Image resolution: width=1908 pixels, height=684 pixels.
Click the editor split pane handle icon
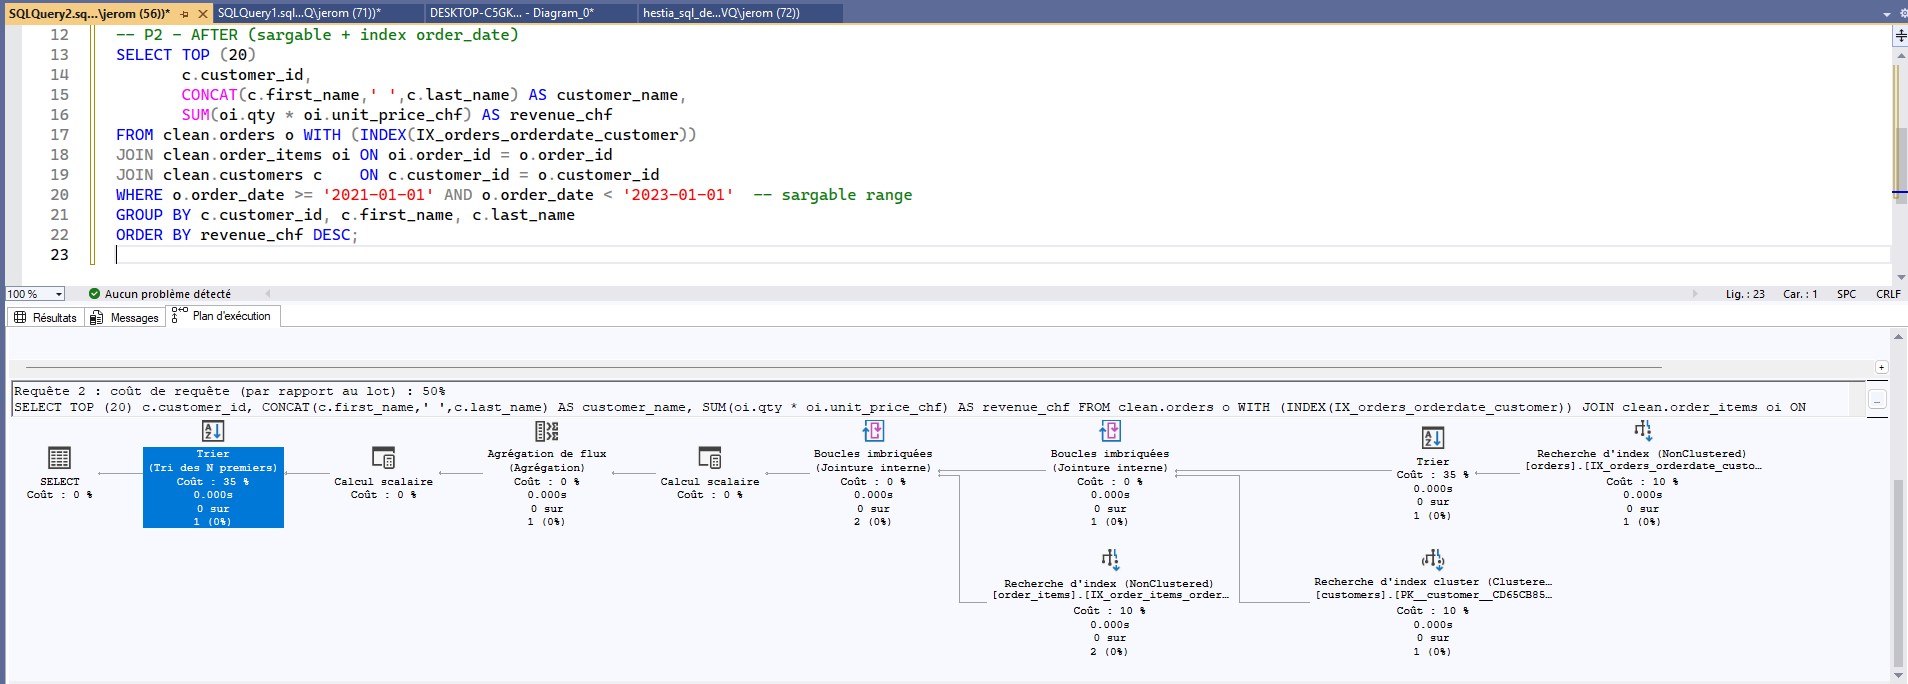point(1900,35)
